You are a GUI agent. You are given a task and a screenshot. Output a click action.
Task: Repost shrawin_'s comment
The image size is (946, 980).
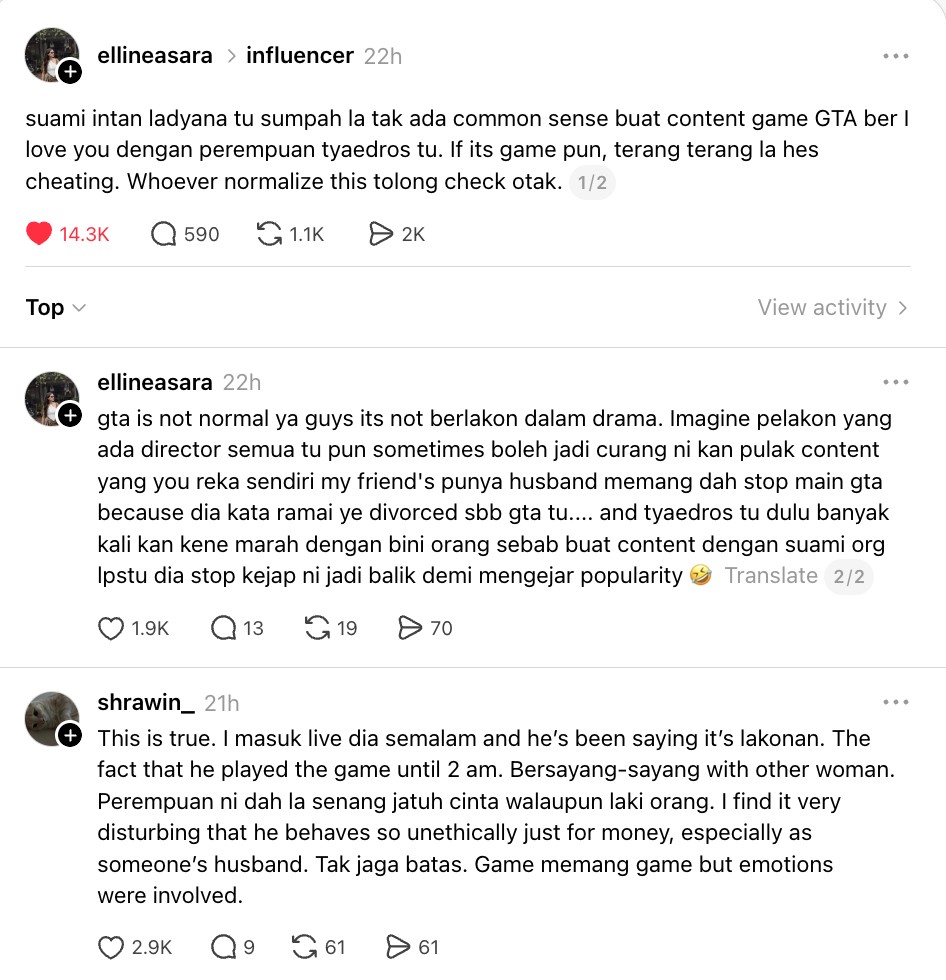304,947
